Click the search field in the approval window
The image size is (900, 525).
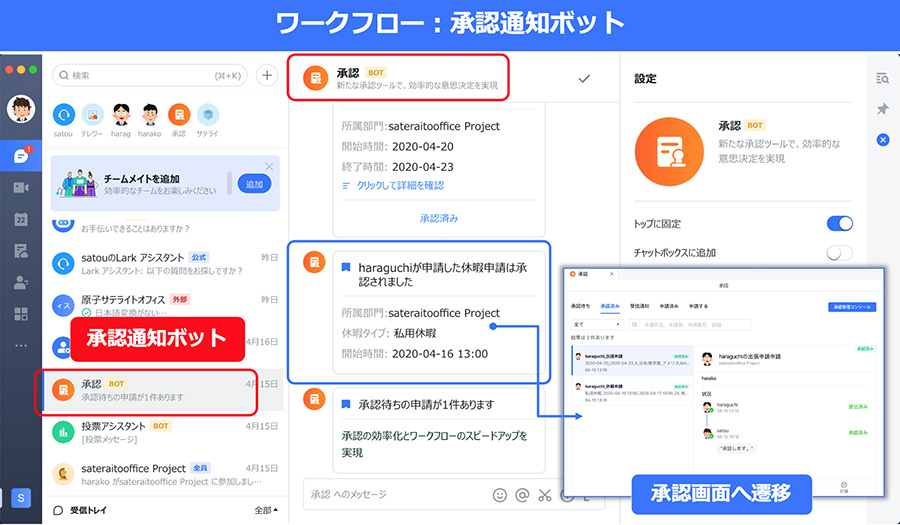pyautogui.click(x=690, y=325)
